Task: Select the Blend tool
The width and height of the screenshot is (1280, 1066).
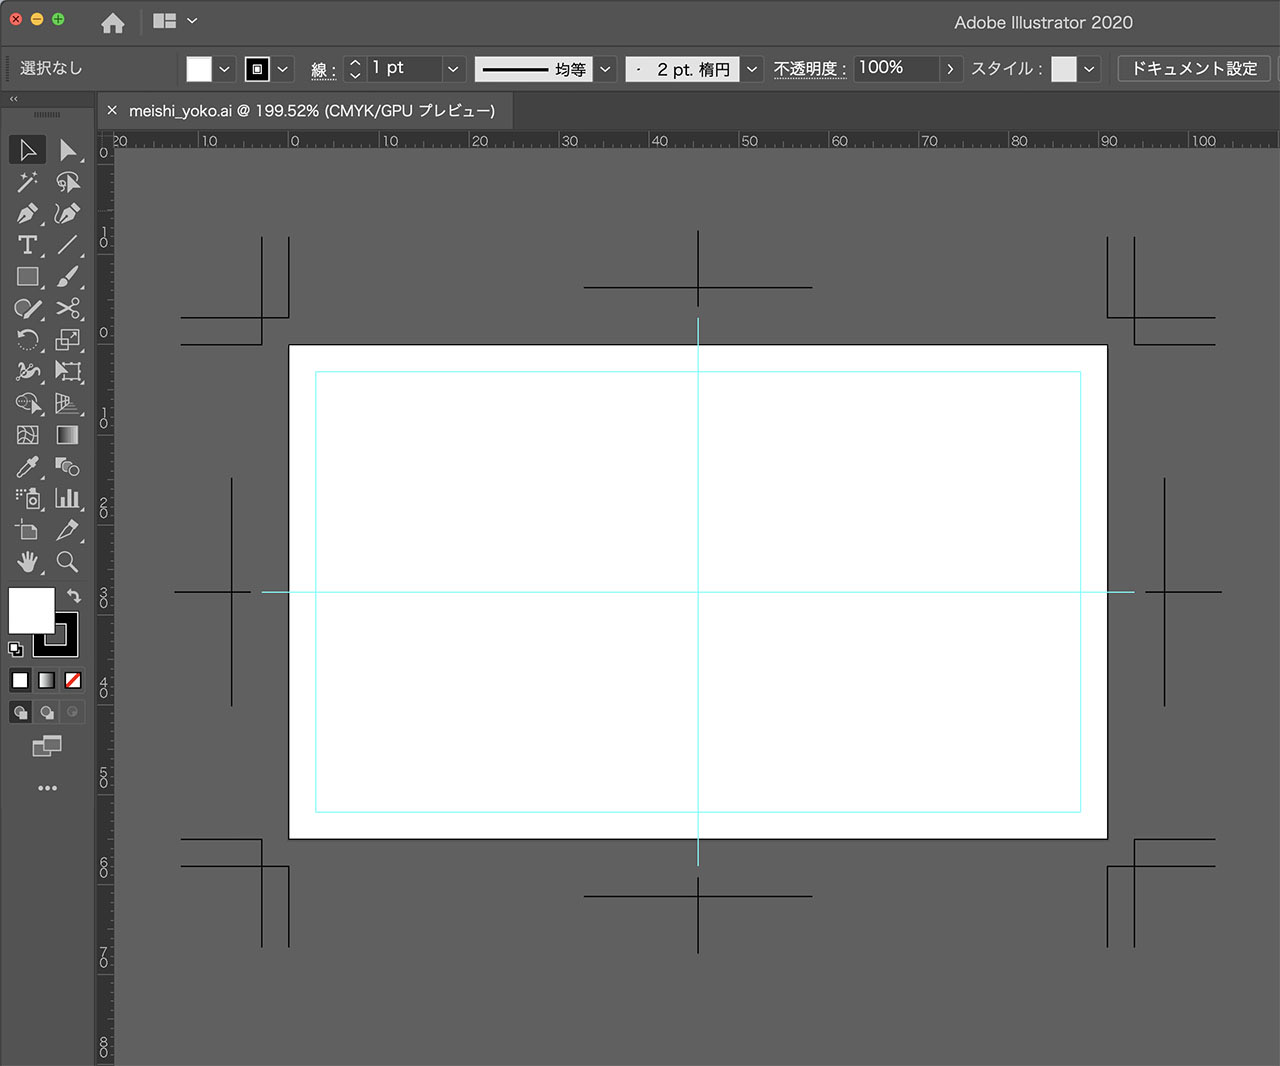Action: [x=67, y=467]
